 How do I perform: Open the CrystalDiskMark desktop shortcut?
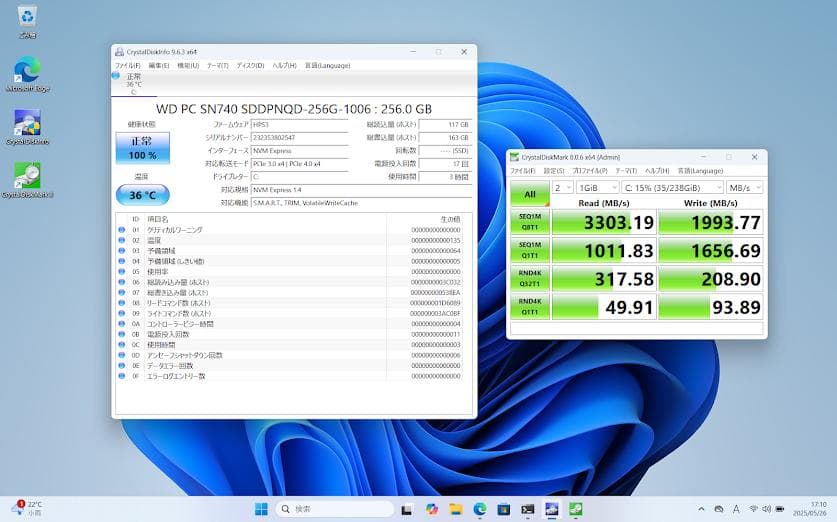pos(27,180)
